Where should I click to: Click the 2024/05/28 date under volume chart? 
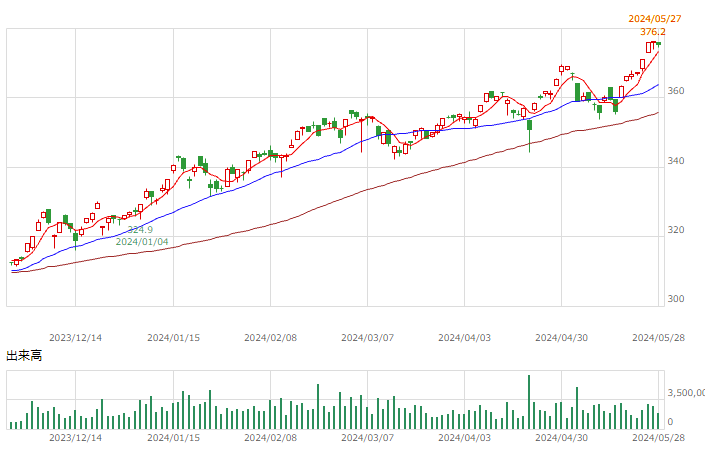pyautogui.click(x=659, y=437)
